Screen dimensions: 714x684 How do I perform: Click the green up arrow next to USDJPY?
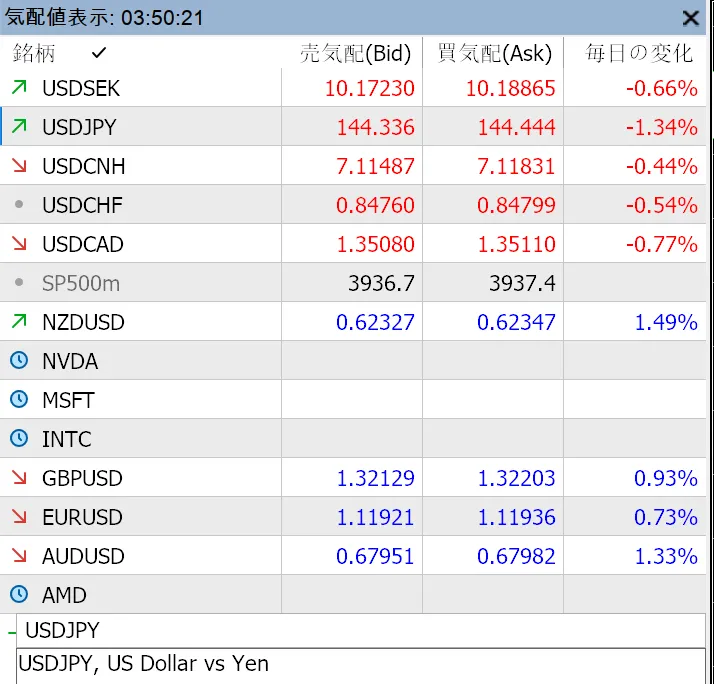[x=19, y=126]
